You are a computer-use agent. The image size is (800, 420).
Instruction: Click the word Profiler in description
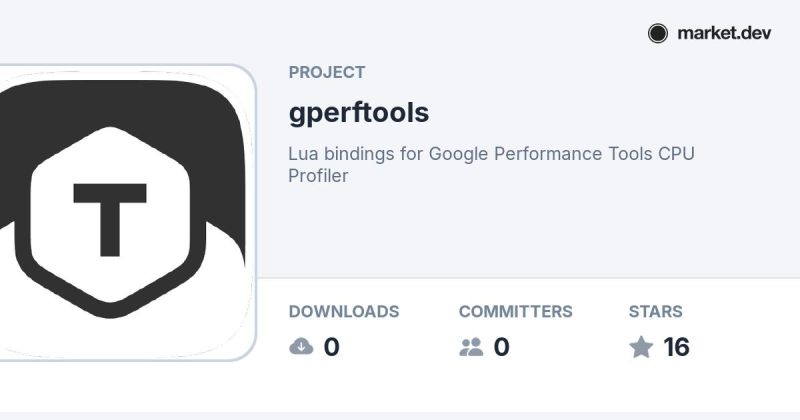click(x=318, y=176)
